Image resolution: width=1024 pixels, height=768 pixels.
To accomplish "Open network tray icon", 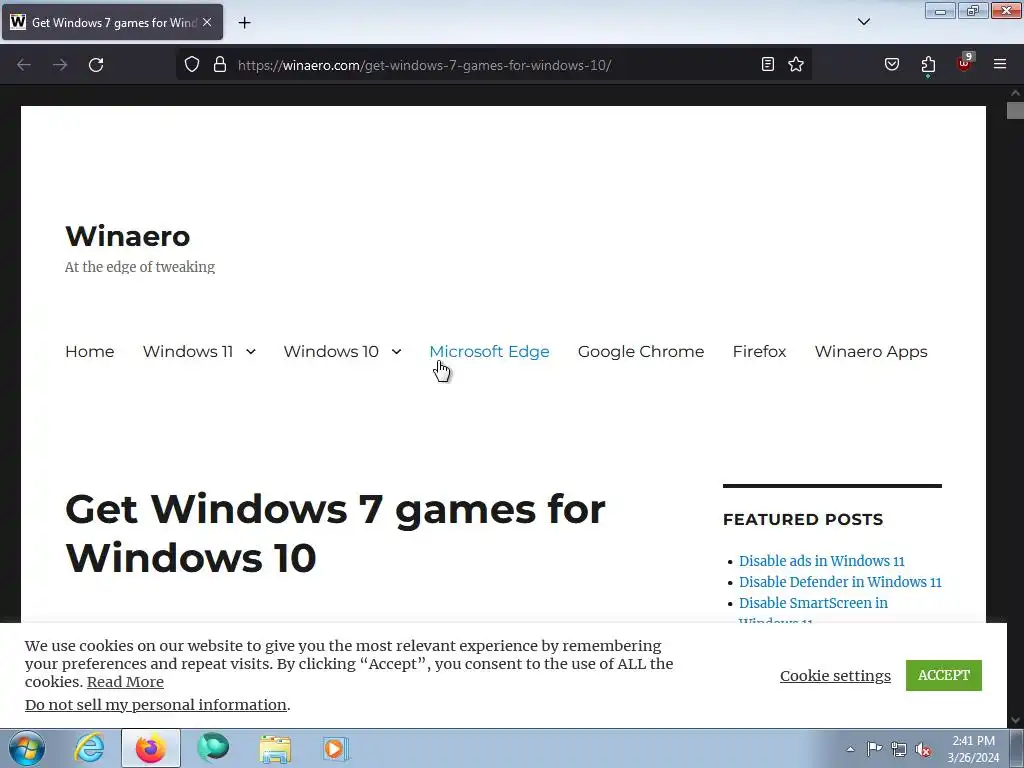I will (899, 749).
